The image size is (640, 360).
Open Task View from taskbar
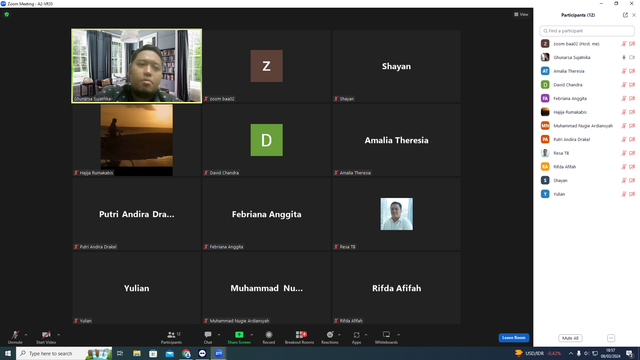pos(120,353)
